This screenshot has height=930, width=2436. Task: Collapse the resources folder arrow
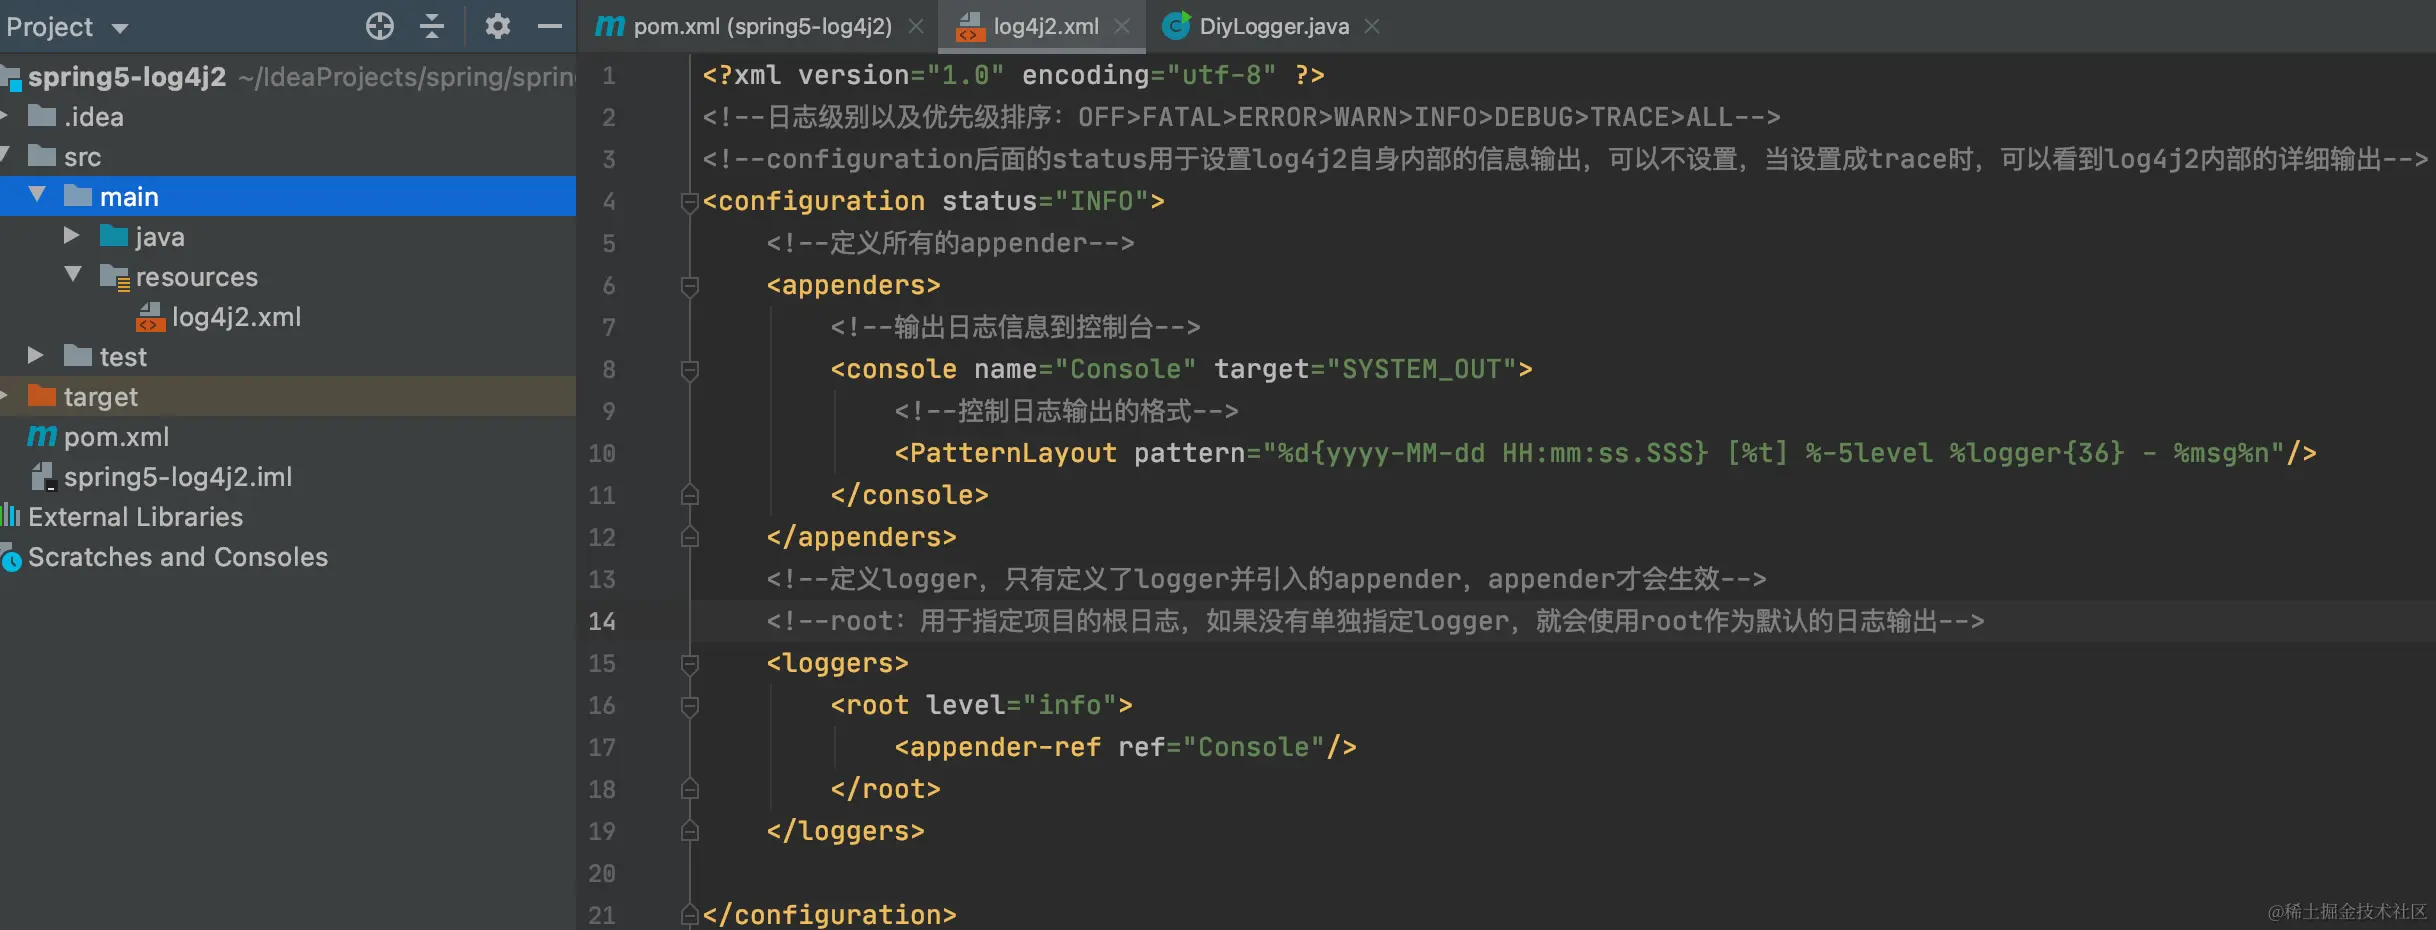pos(73,275)
